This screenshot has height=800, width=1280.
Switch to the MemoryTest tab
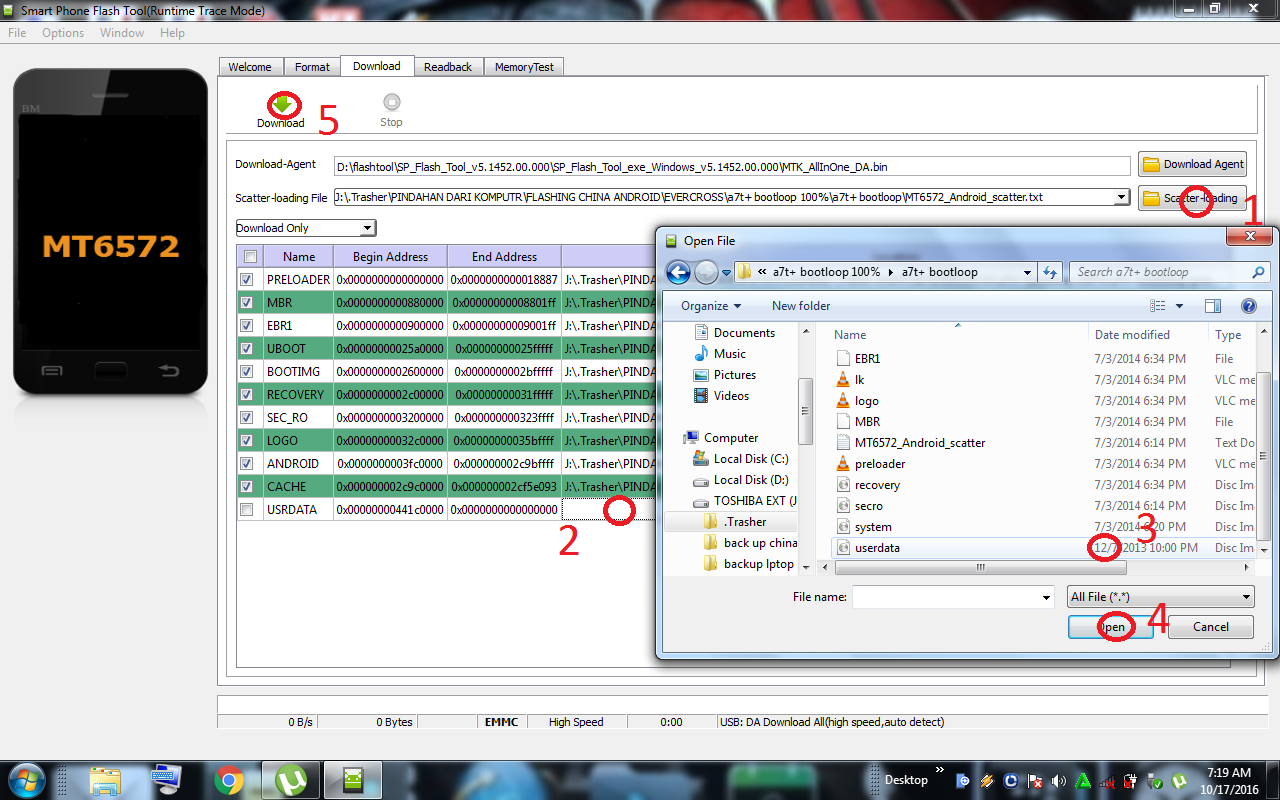pos(525,67)
